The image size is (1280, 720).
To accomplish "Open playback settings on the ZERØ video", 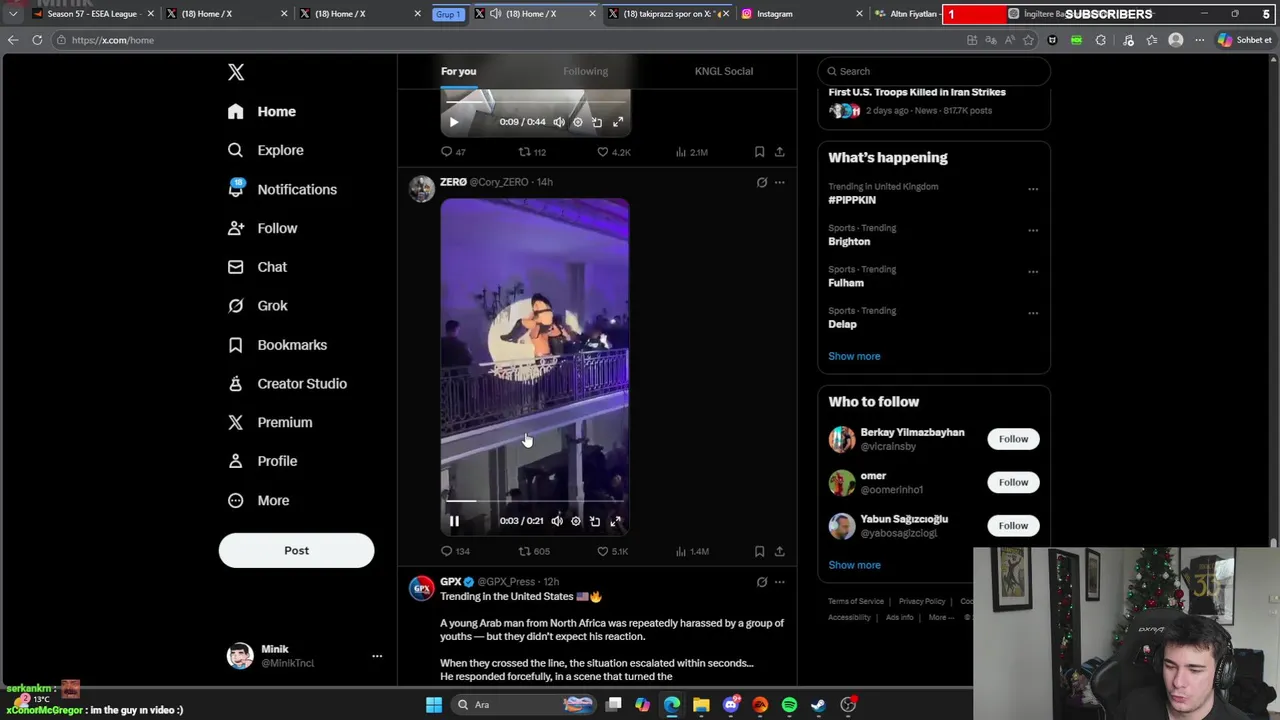I will pos(576,521).
